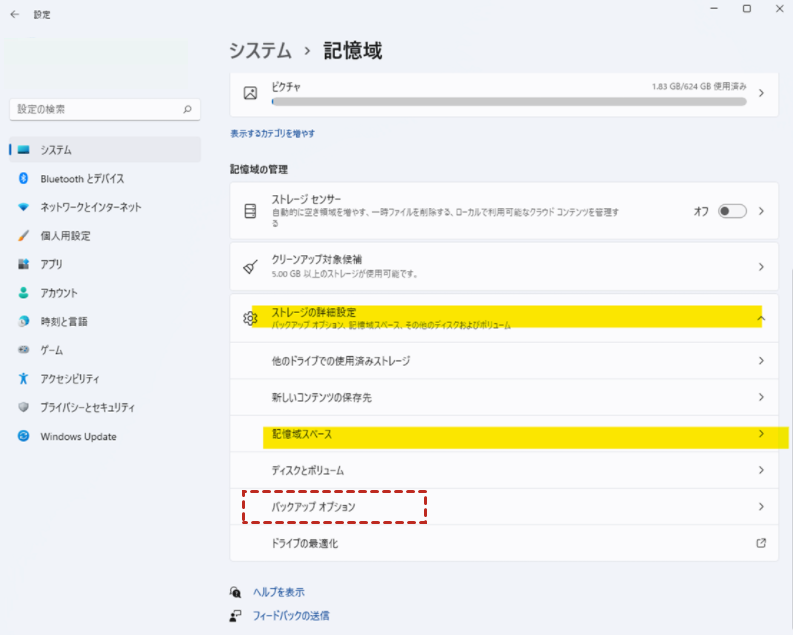The width and height of the screenshot is (793, 635).
Task: Click 1.83 GB/624 GB 使用済み text
Action: tap(699, 86)
